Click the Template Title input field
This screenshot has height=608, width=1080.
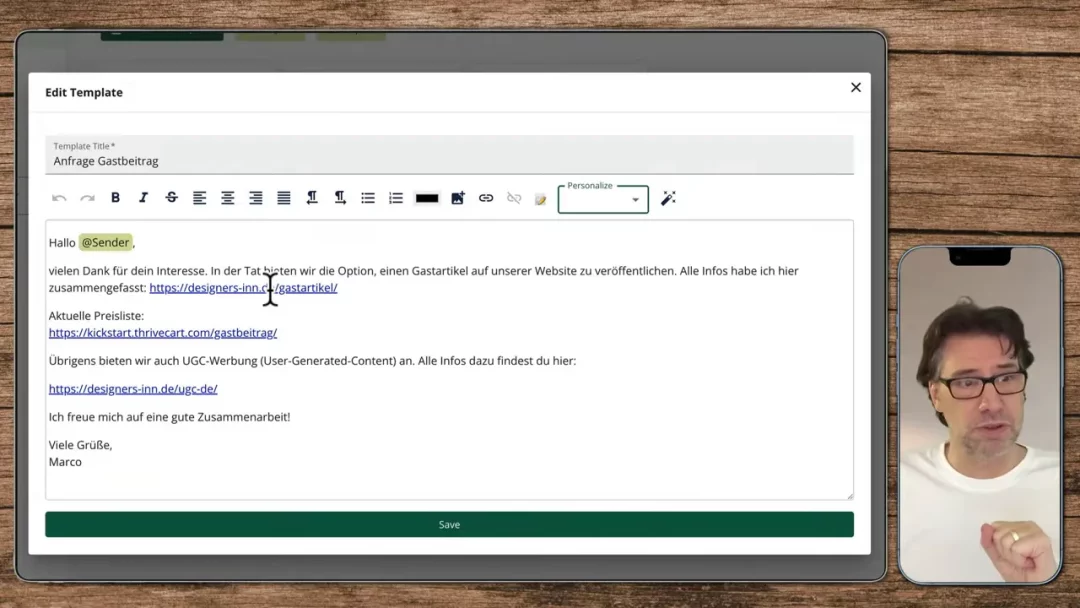[449, 161]
